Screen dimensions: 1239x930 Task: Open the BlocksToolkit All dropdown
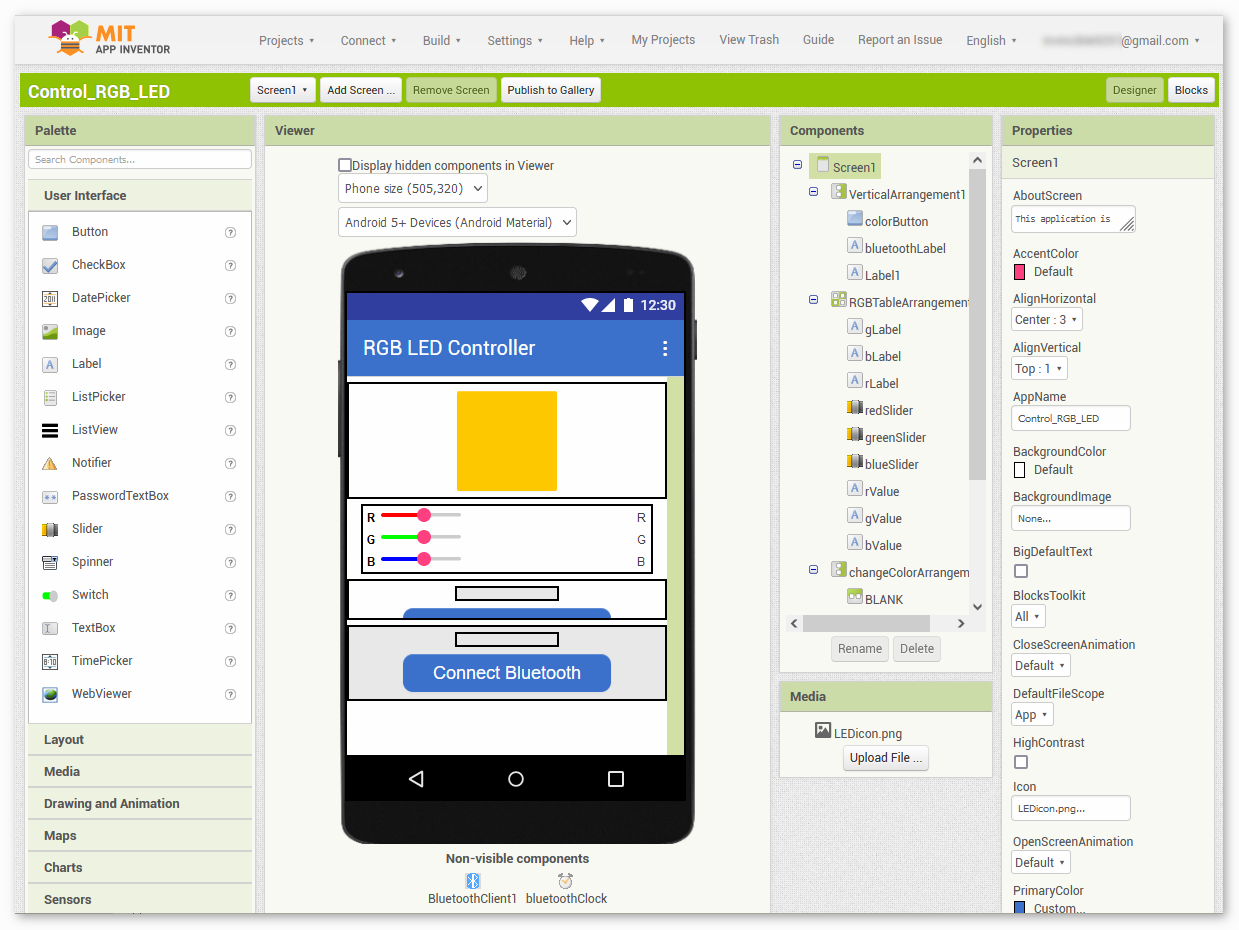[1028, 617]
